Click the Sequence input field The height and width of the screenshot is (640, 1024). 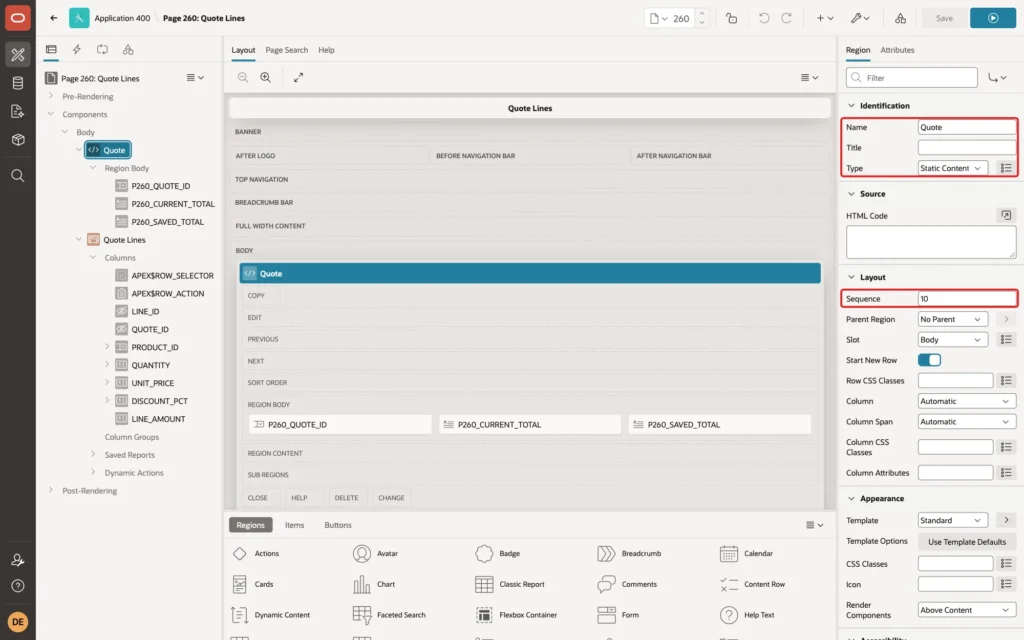pos(967,298)
